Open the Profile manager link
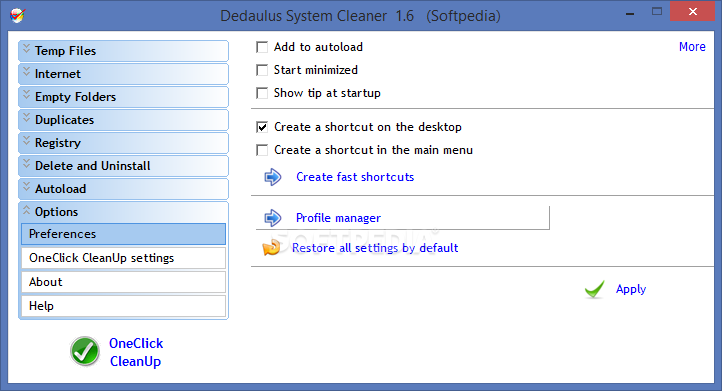 338,218
